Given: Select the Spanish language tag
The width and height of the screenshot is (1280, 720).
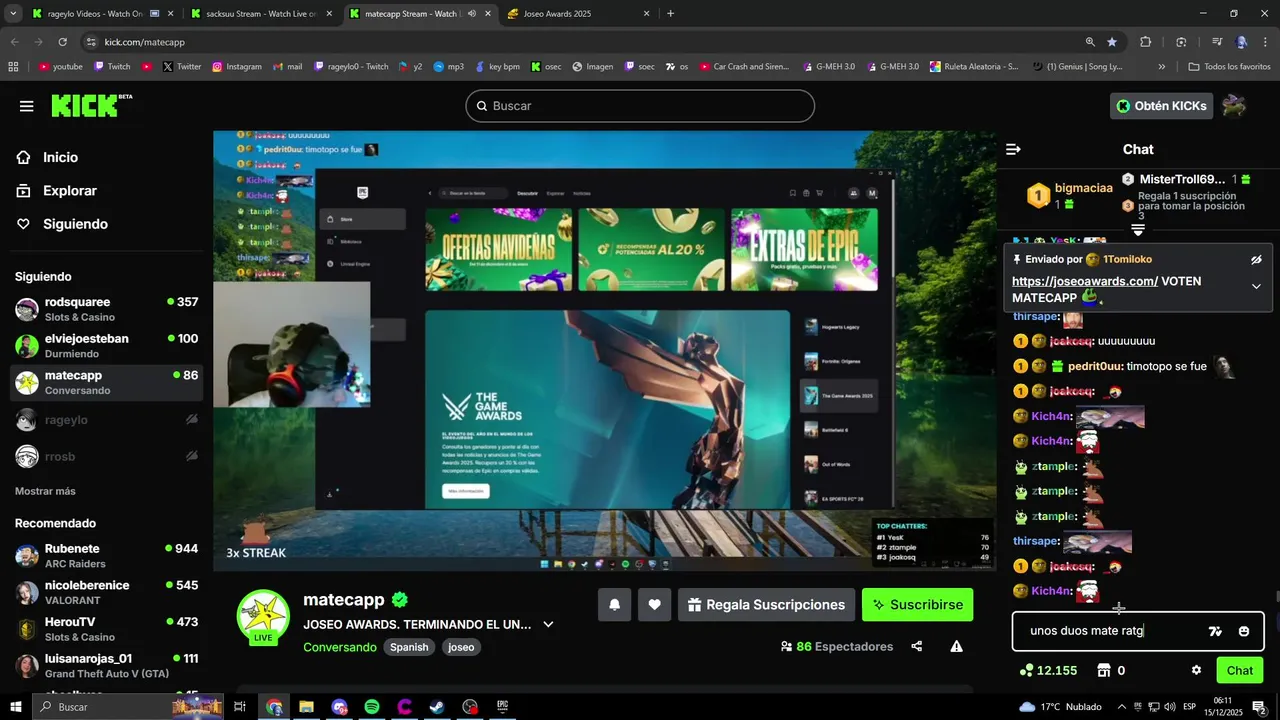Looking at the screenshot, I should coord(409,647).
